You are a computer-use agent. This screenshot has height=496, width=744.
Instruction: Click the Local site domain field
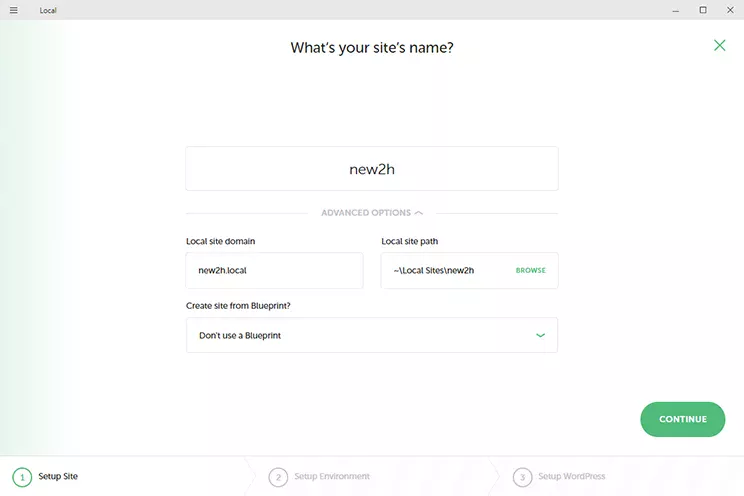274,271
